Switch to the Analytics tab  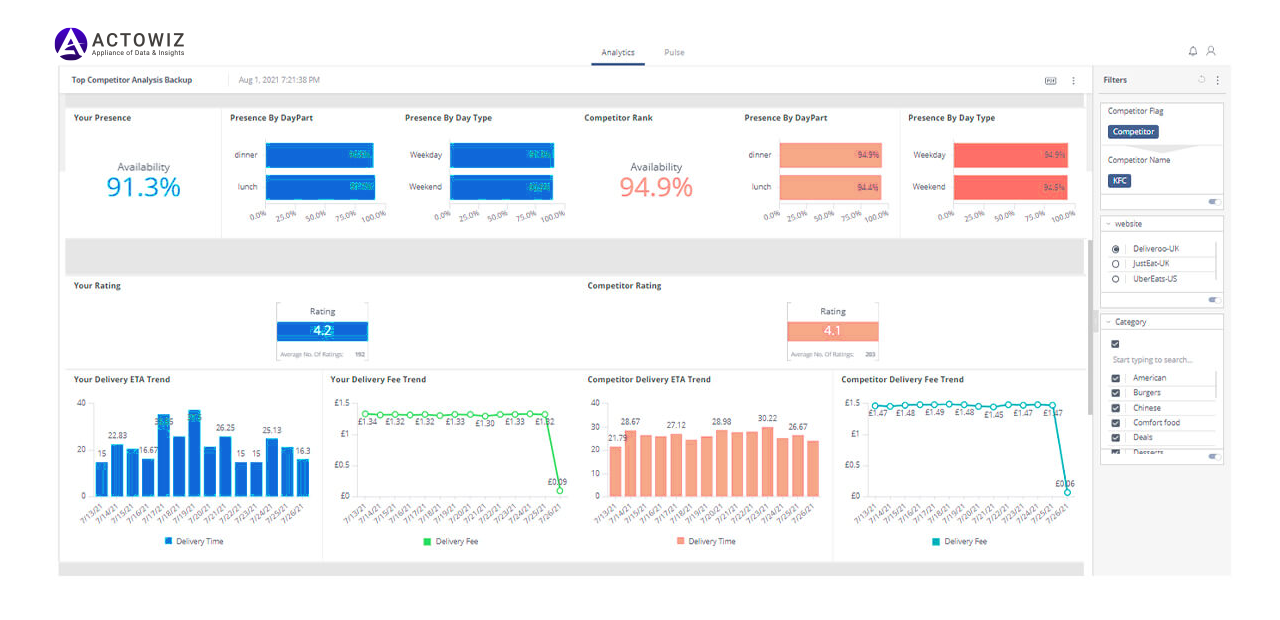click(x=618, y=52)
